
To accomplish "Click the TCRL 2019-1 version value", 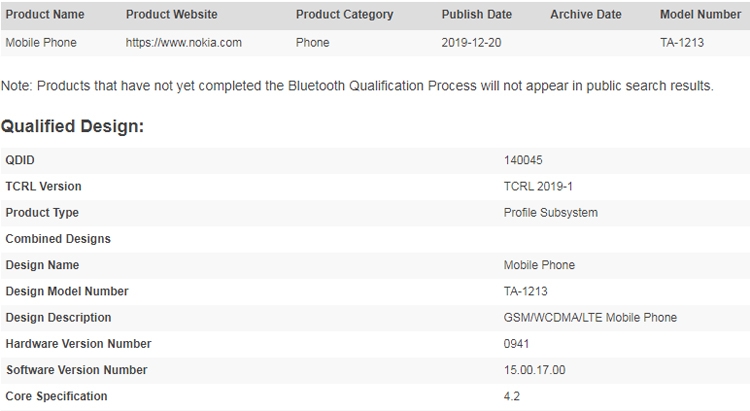I will tap(537, 186).
